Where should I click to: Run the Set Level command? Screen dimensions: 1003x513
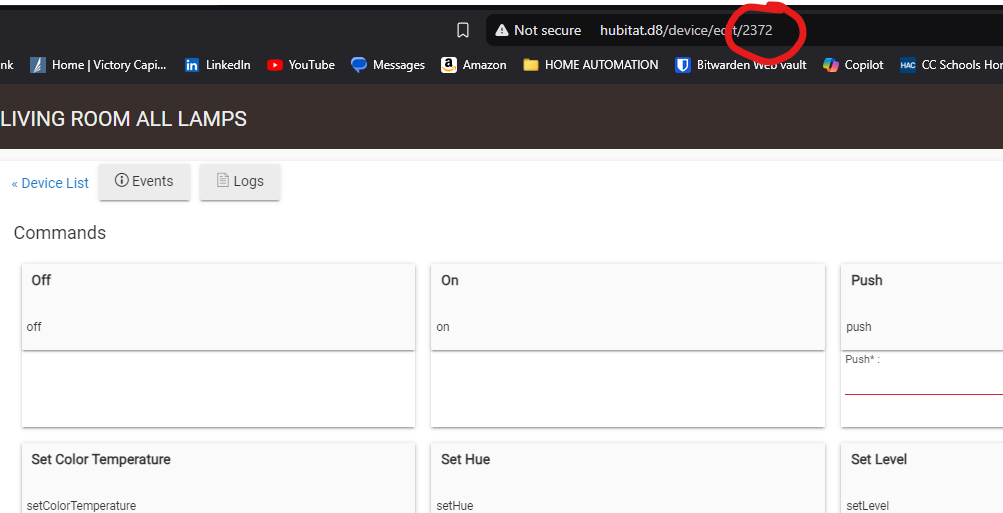click(x=922, y=478)
